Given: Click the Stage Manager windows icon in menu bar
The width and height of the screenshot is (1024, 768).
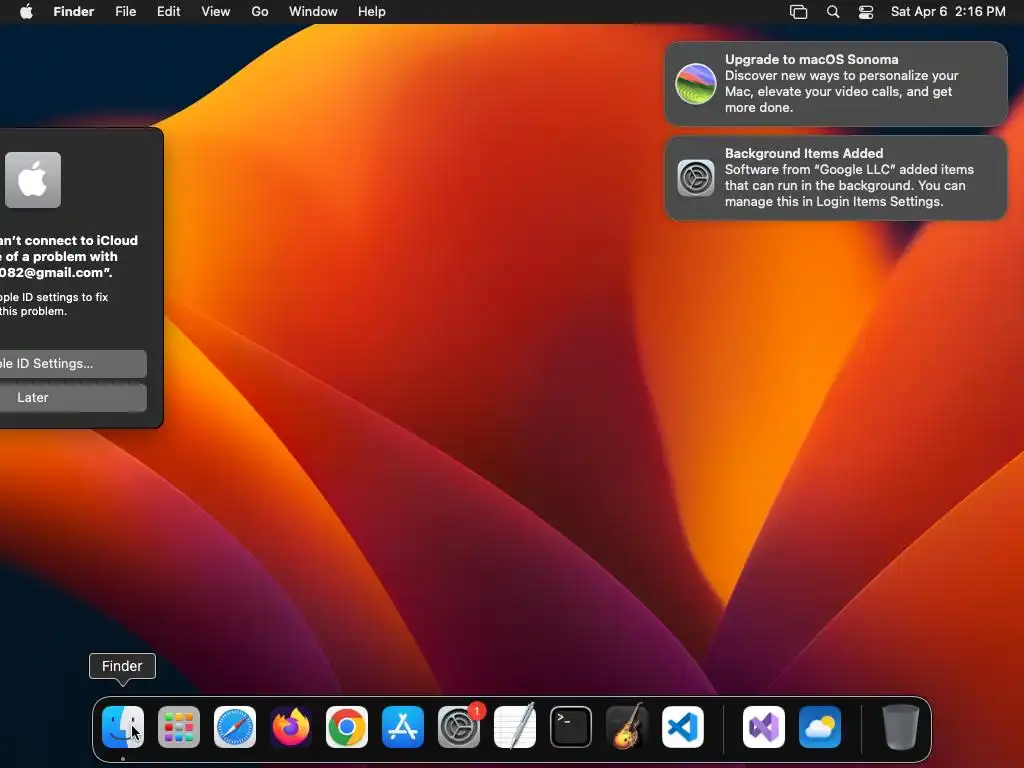Looking at the screenshot, I should [x=799, y=12].
